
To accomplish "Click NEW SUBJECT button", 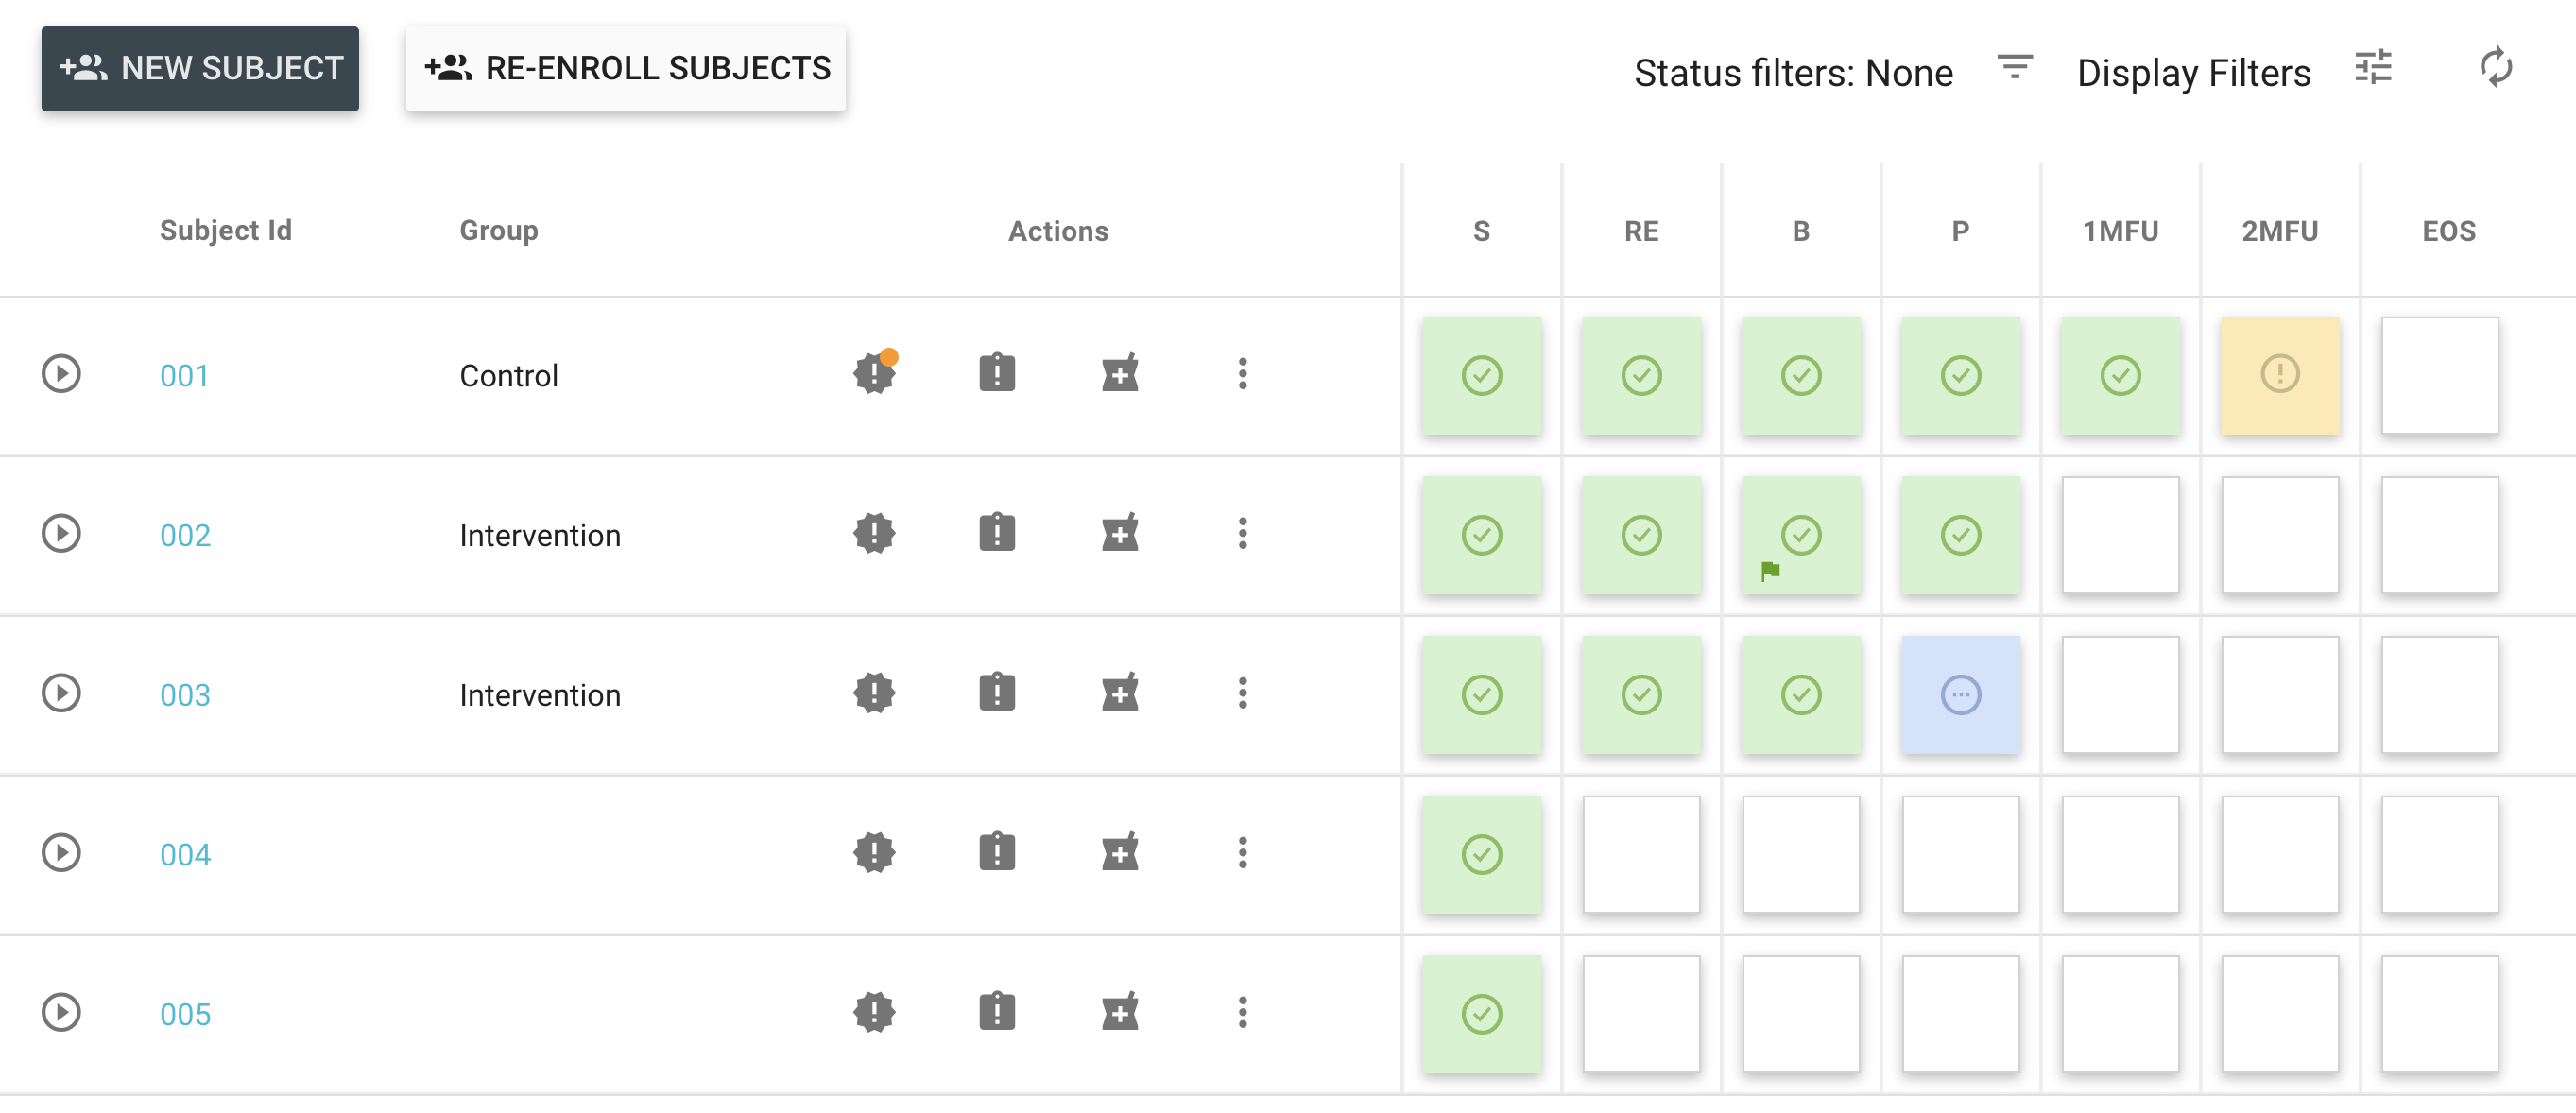I will tap(200, 68).
